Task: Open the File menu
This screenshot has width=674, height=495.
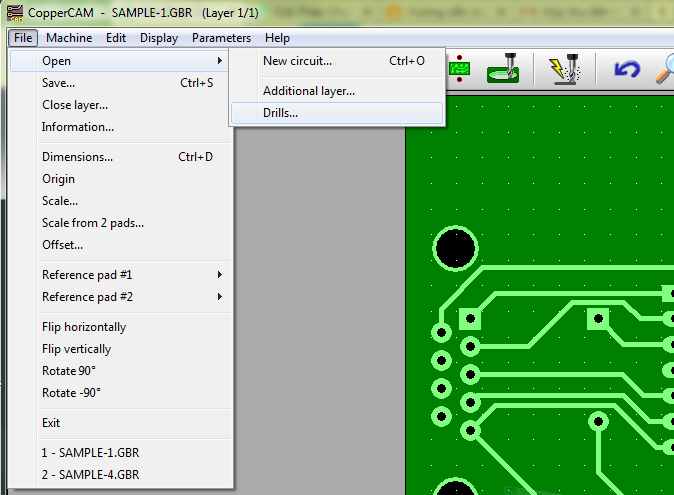Action: [23, 38]
